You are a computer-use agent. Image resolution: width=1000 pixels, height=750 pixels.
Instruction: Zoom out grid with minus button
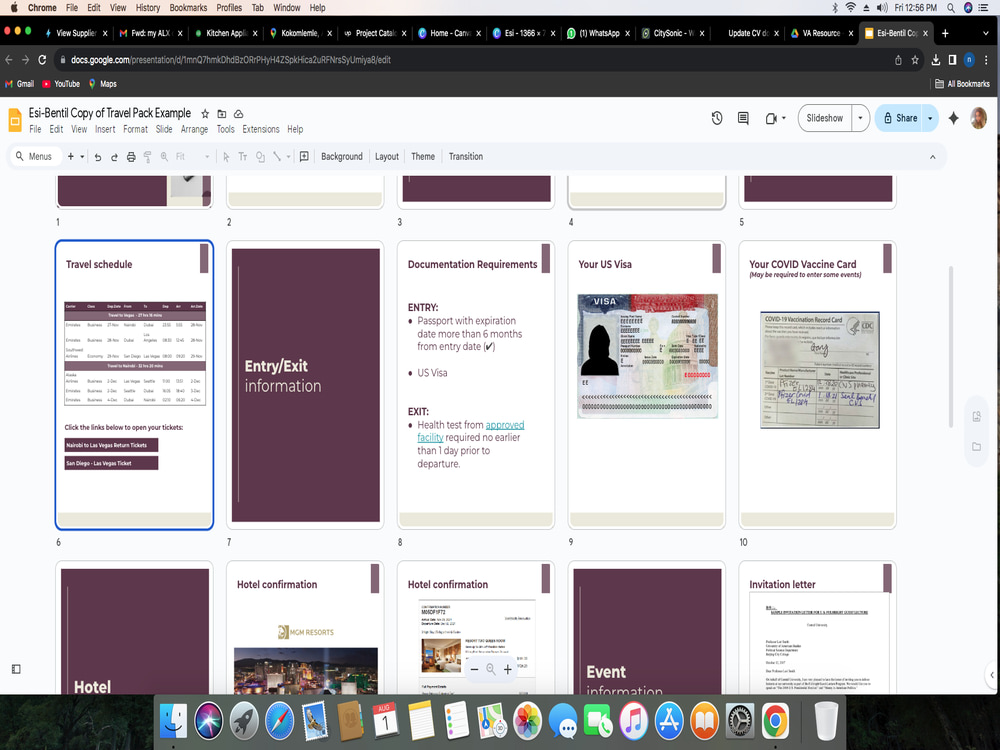click(474, 670)
